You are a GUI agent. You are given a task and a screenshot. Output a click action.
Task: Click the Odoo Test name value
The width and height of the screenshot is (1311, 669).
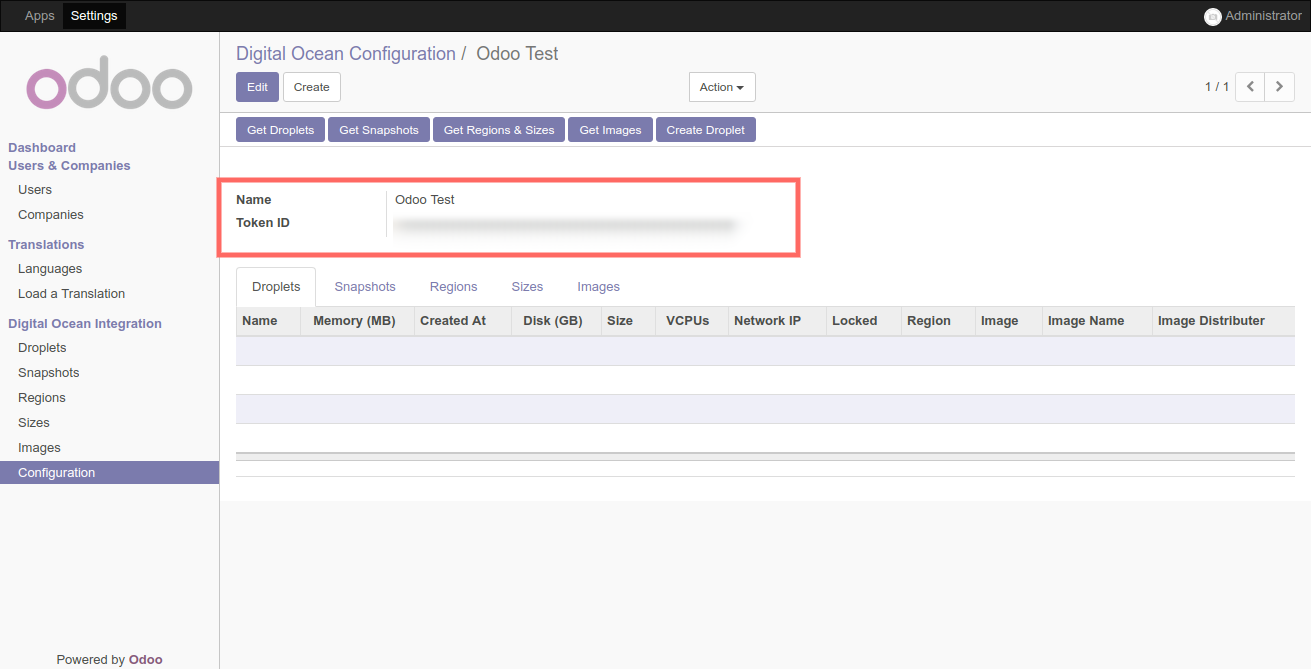(x=425, y=200)
